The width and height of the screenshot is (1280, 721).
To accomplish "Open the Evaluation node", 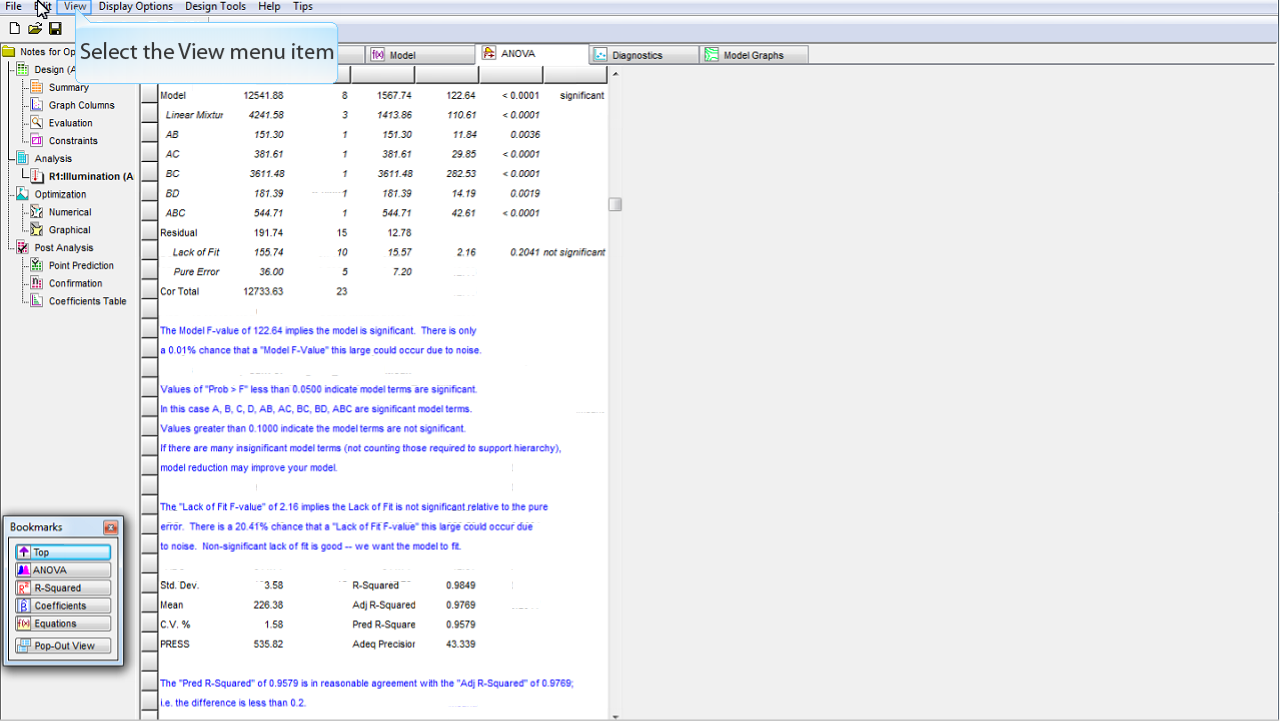I will (x=70, y=123).
